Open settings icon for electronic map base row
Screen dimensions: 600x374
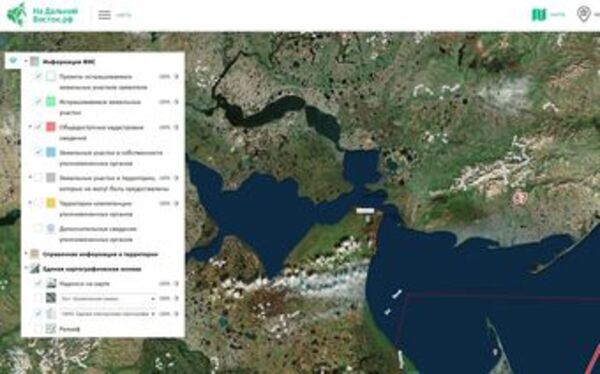pyautogui.click(x=176, y=314)
